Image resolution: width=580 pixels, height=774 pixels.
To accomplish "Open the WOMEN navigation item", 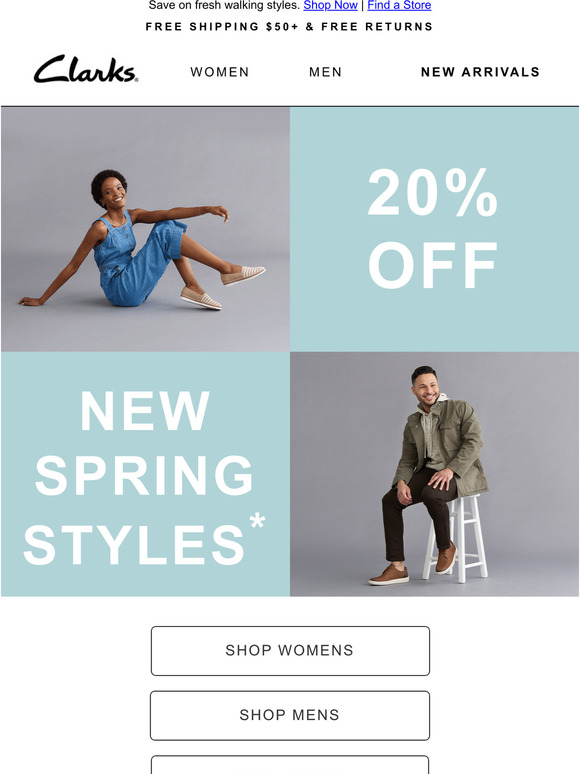I will [x=220, y=72].
